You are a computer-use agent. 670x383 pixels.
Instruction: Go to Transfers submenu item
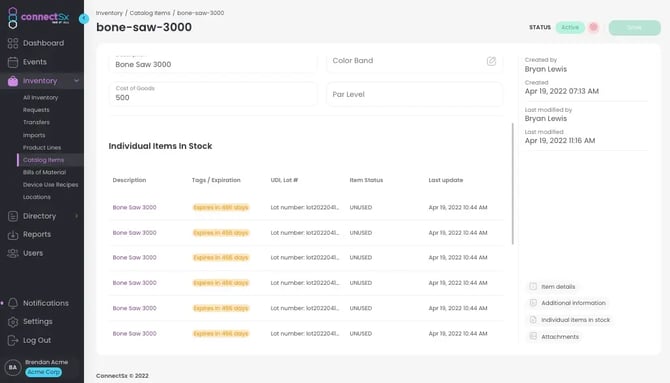tap(36, 123)
